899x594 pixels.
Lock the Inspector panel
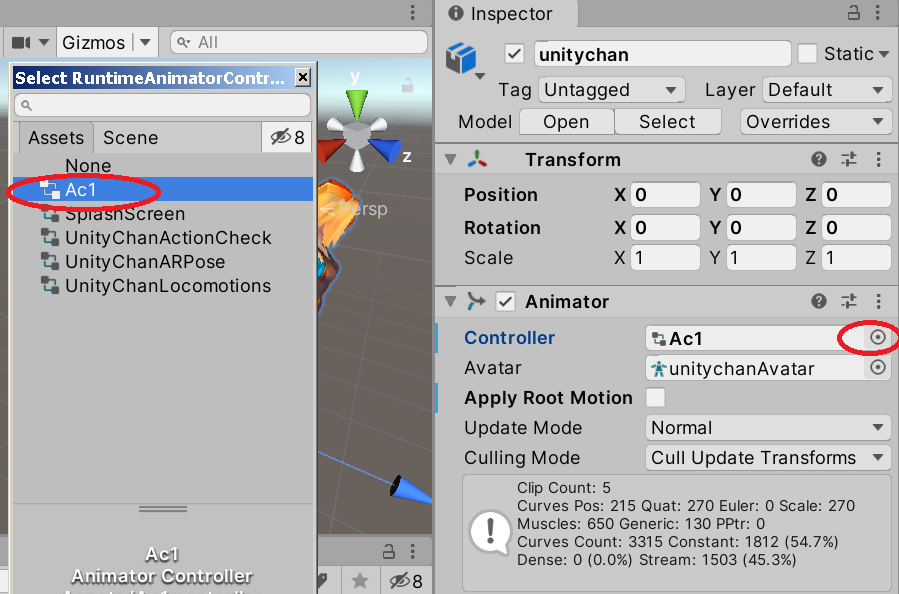click(854, 13)
